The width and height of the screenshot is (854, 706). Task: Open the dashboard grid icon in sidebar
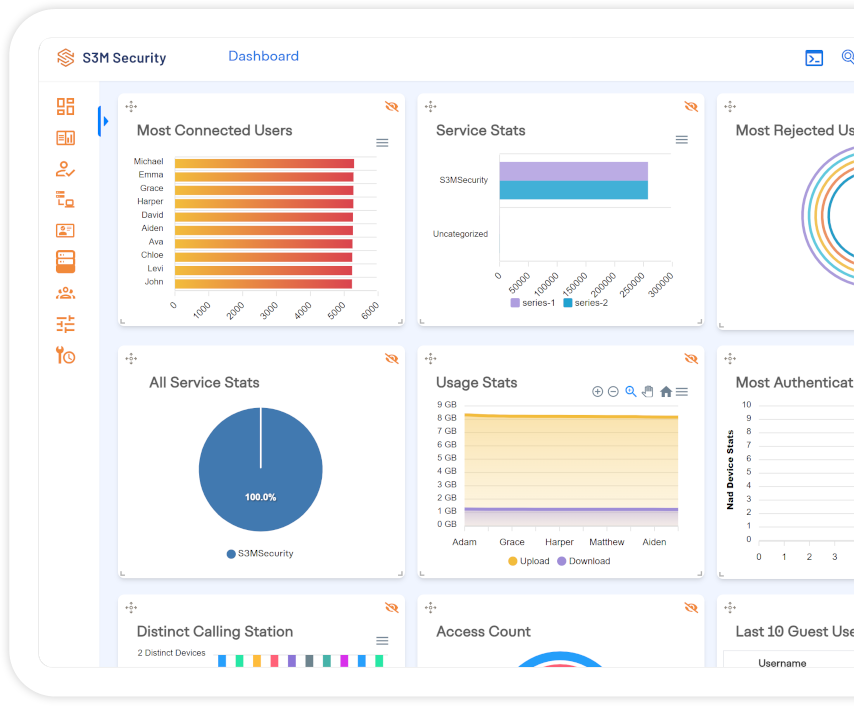[x=66, y=107]
